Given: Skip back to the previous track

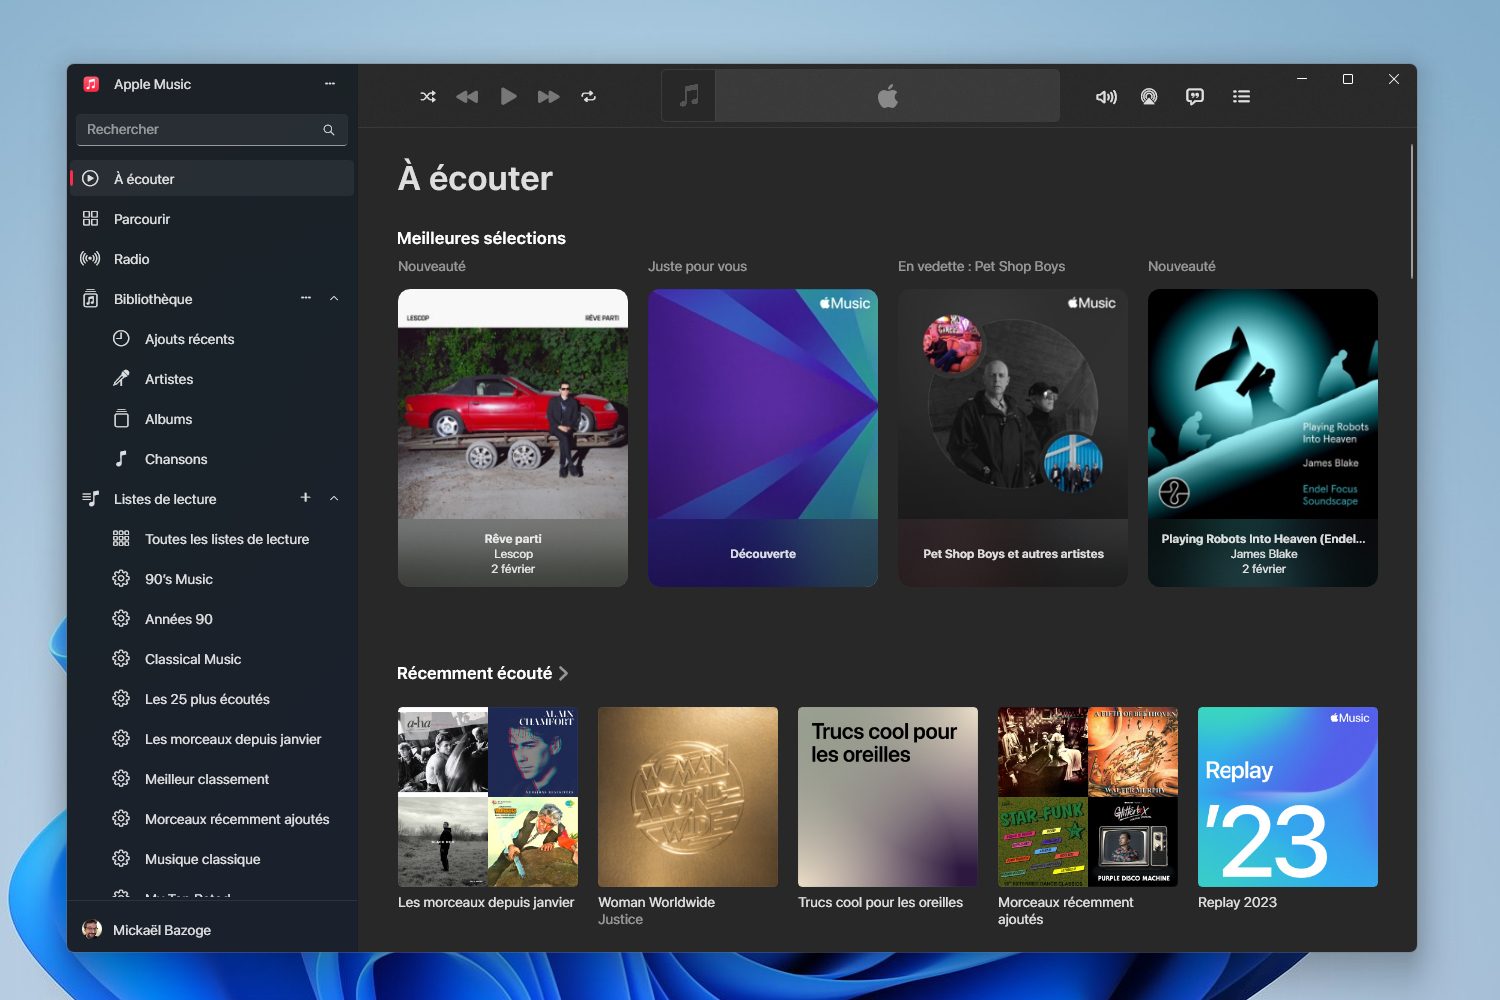Looking at the screenshot, I should coord(467,97).
